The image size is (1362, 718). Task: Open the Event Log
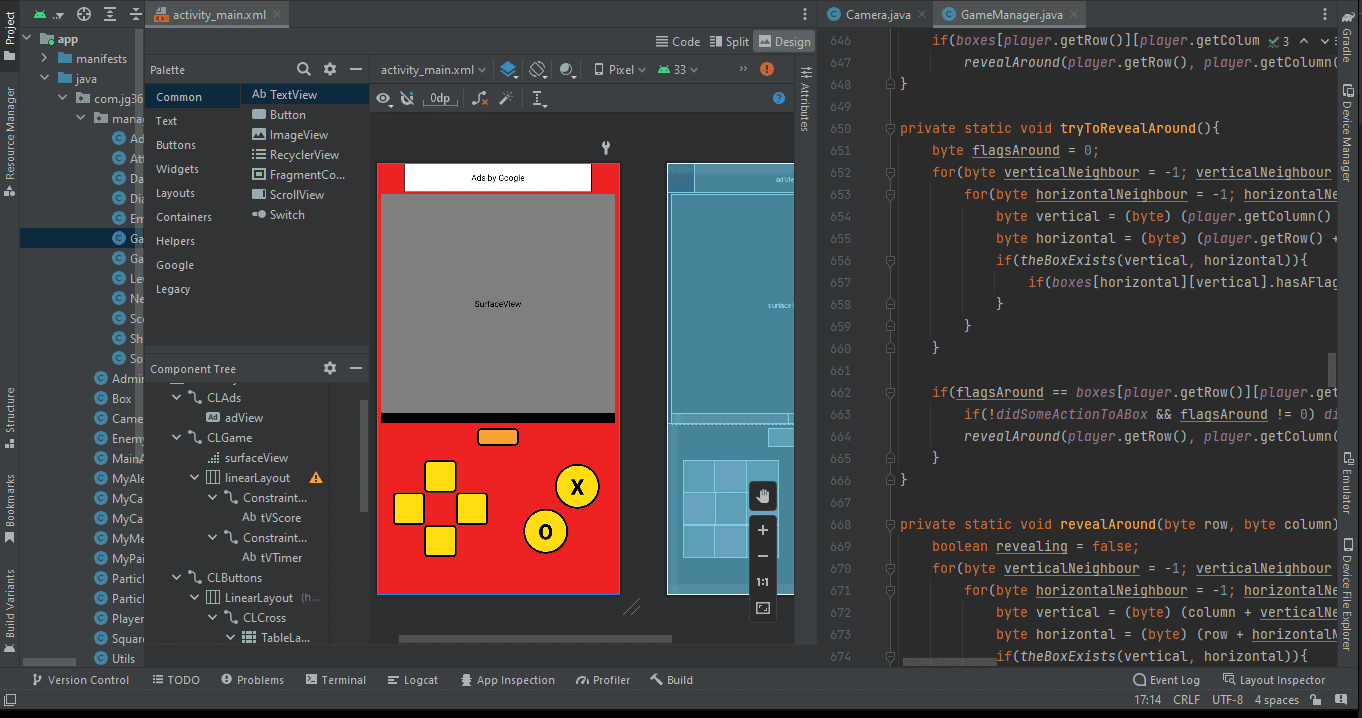1166,680
